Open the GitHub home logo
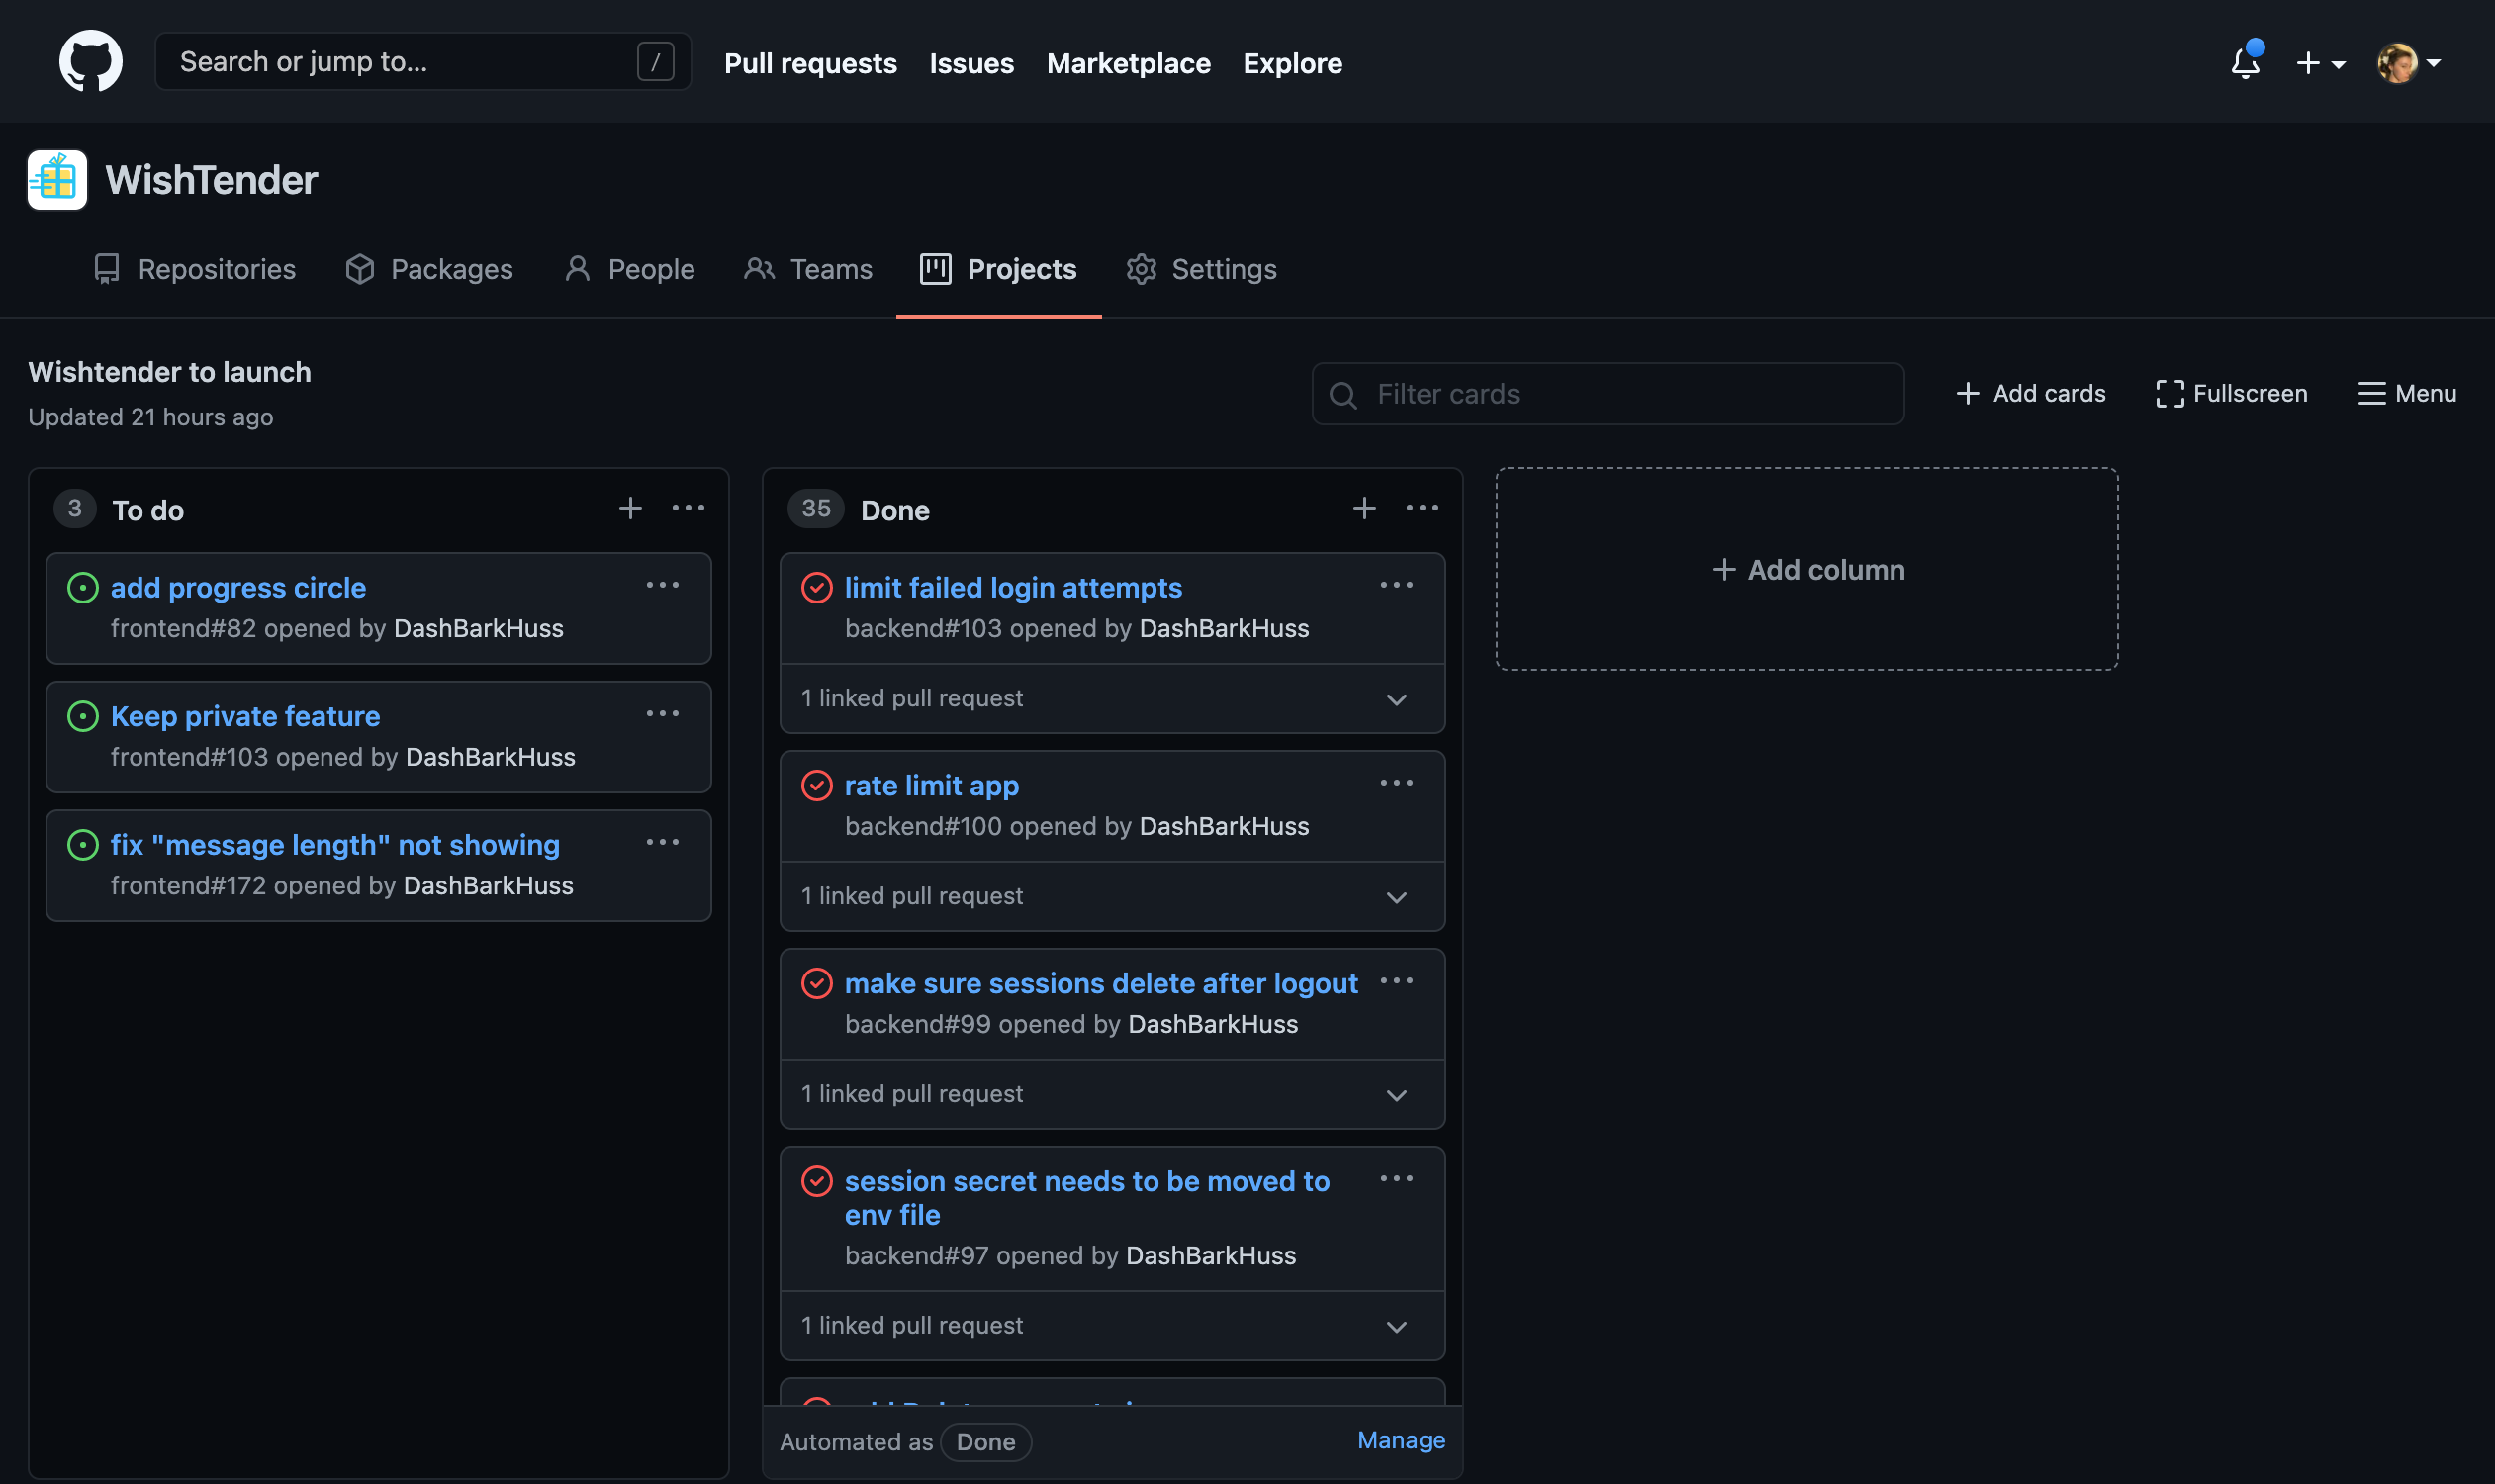Image resolution: width=2495 pixels, height=1484 pixels. 91,61
